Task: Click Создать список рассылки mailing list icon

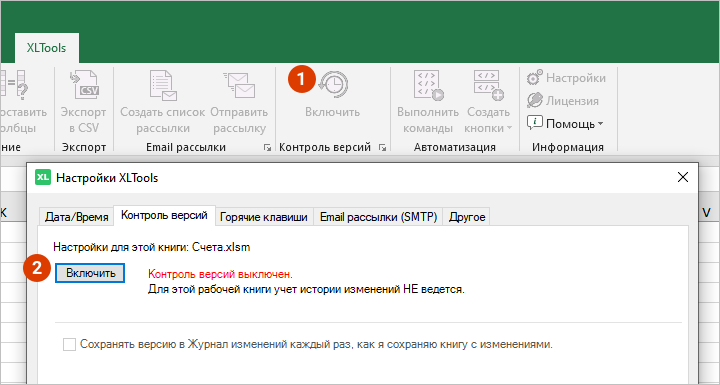Action: pyautogui.click(x=163, y=85)
